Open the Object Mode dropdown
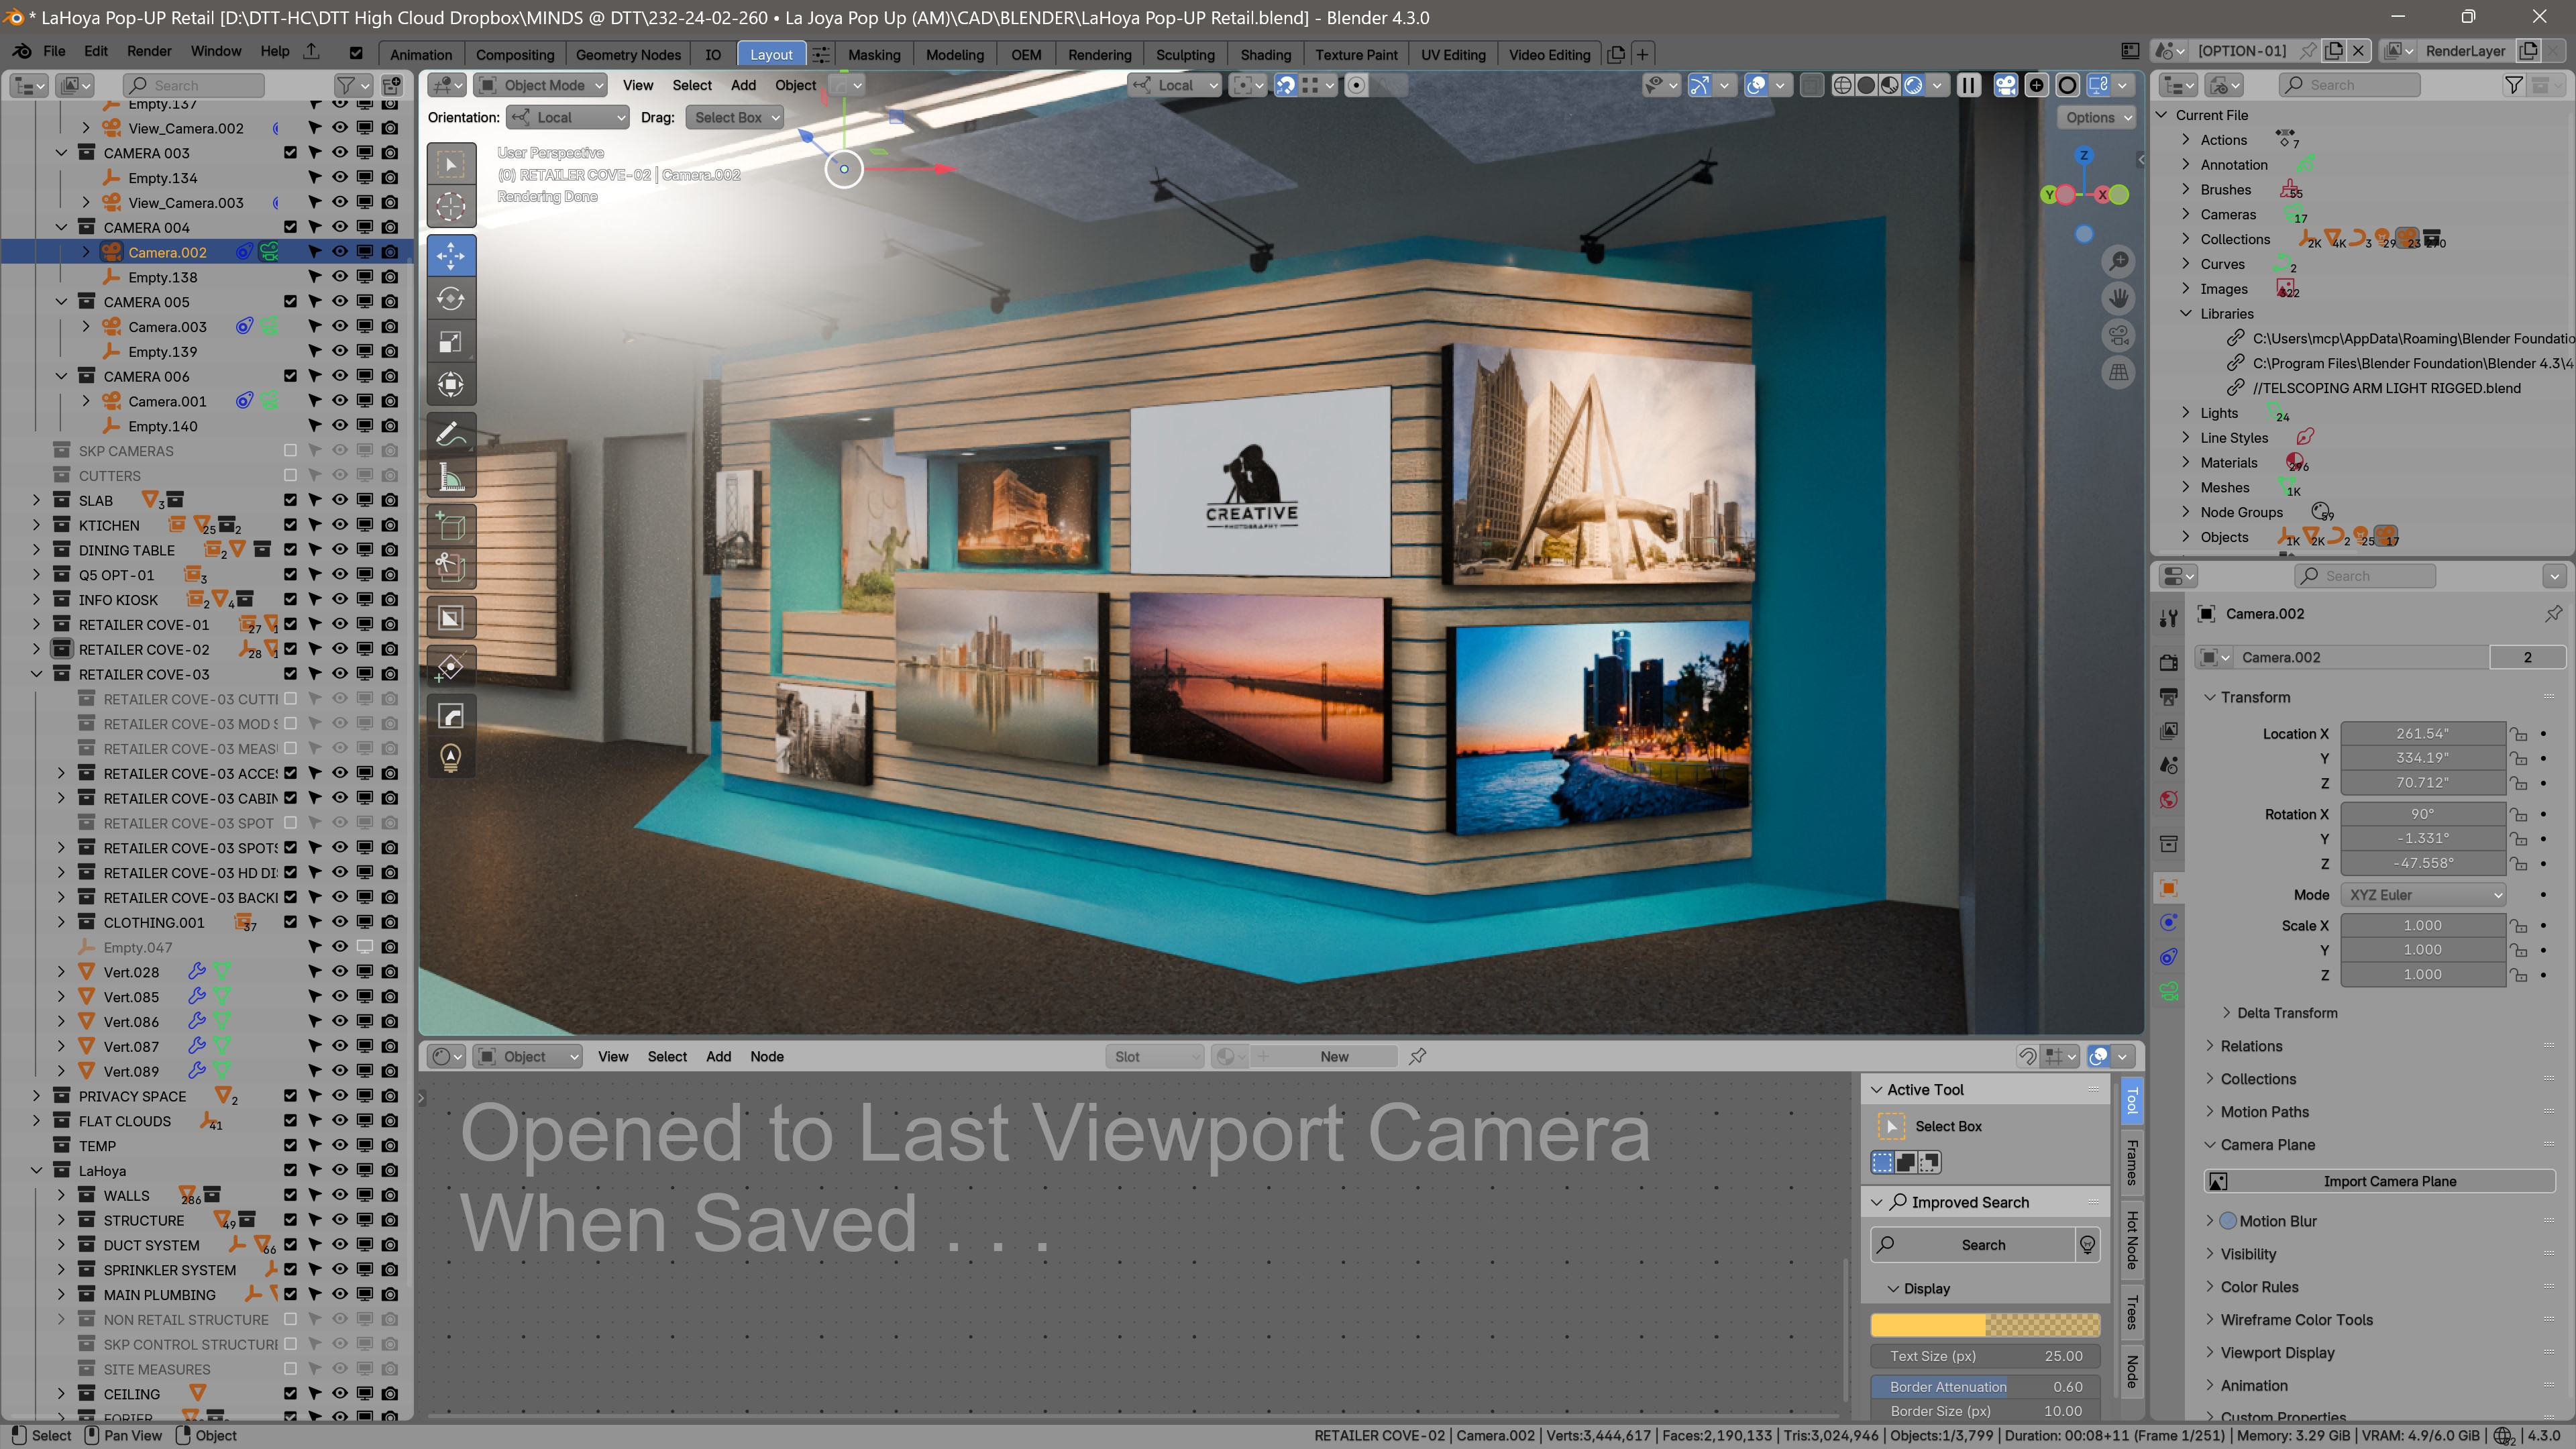This screenshot has width=2576, height=1449. tap(540, 85)
